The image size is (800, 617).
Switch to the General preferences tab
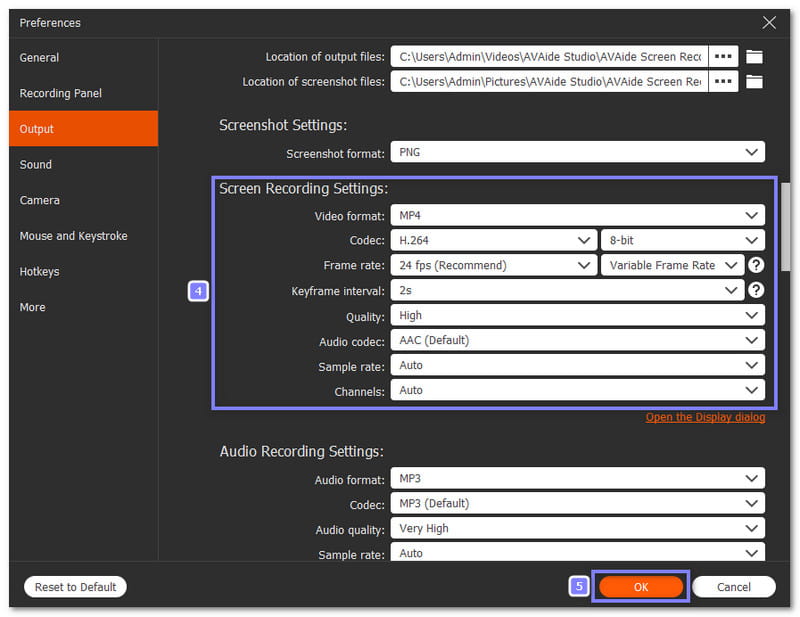[x=39, y=58]
